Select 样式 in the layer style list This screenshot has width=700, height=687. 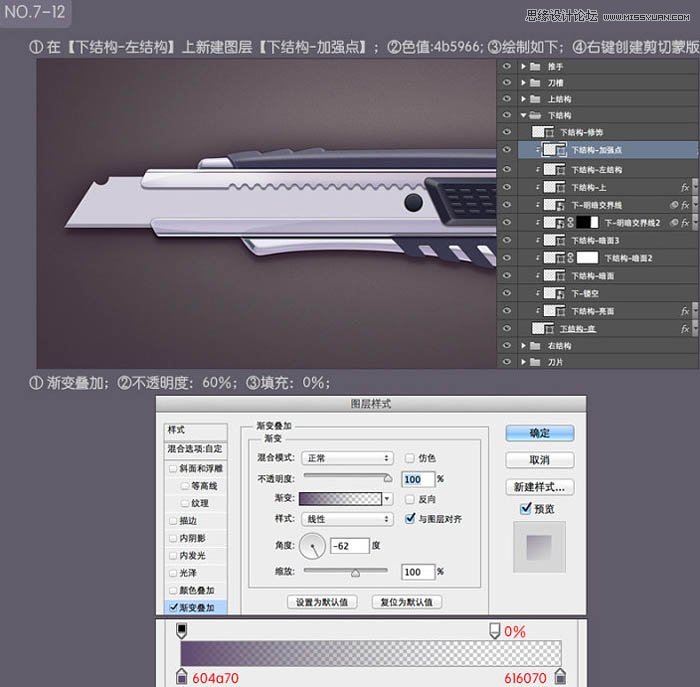195,430
